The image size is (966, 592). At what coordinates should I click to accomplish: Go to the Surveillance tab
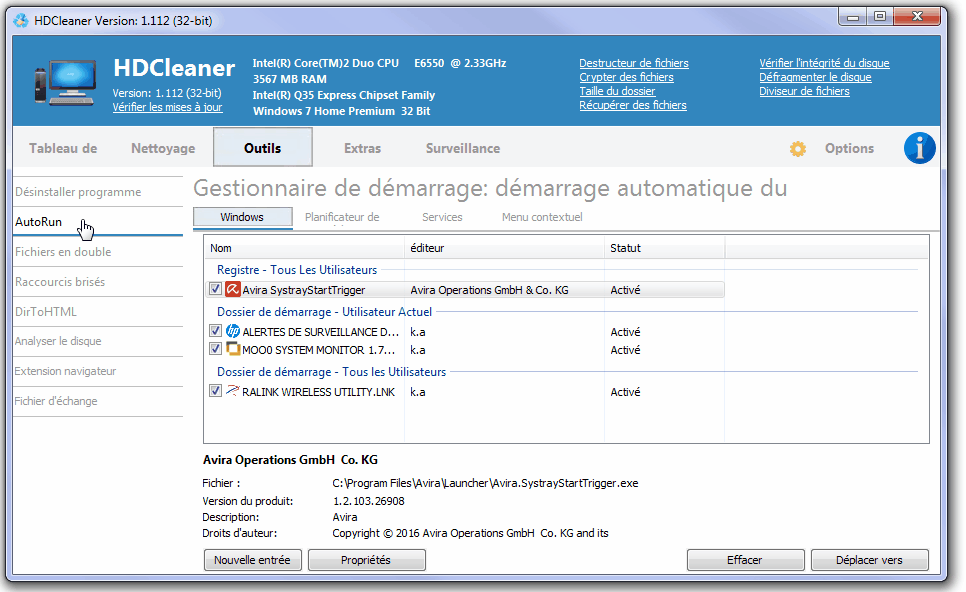pos(463,148)
